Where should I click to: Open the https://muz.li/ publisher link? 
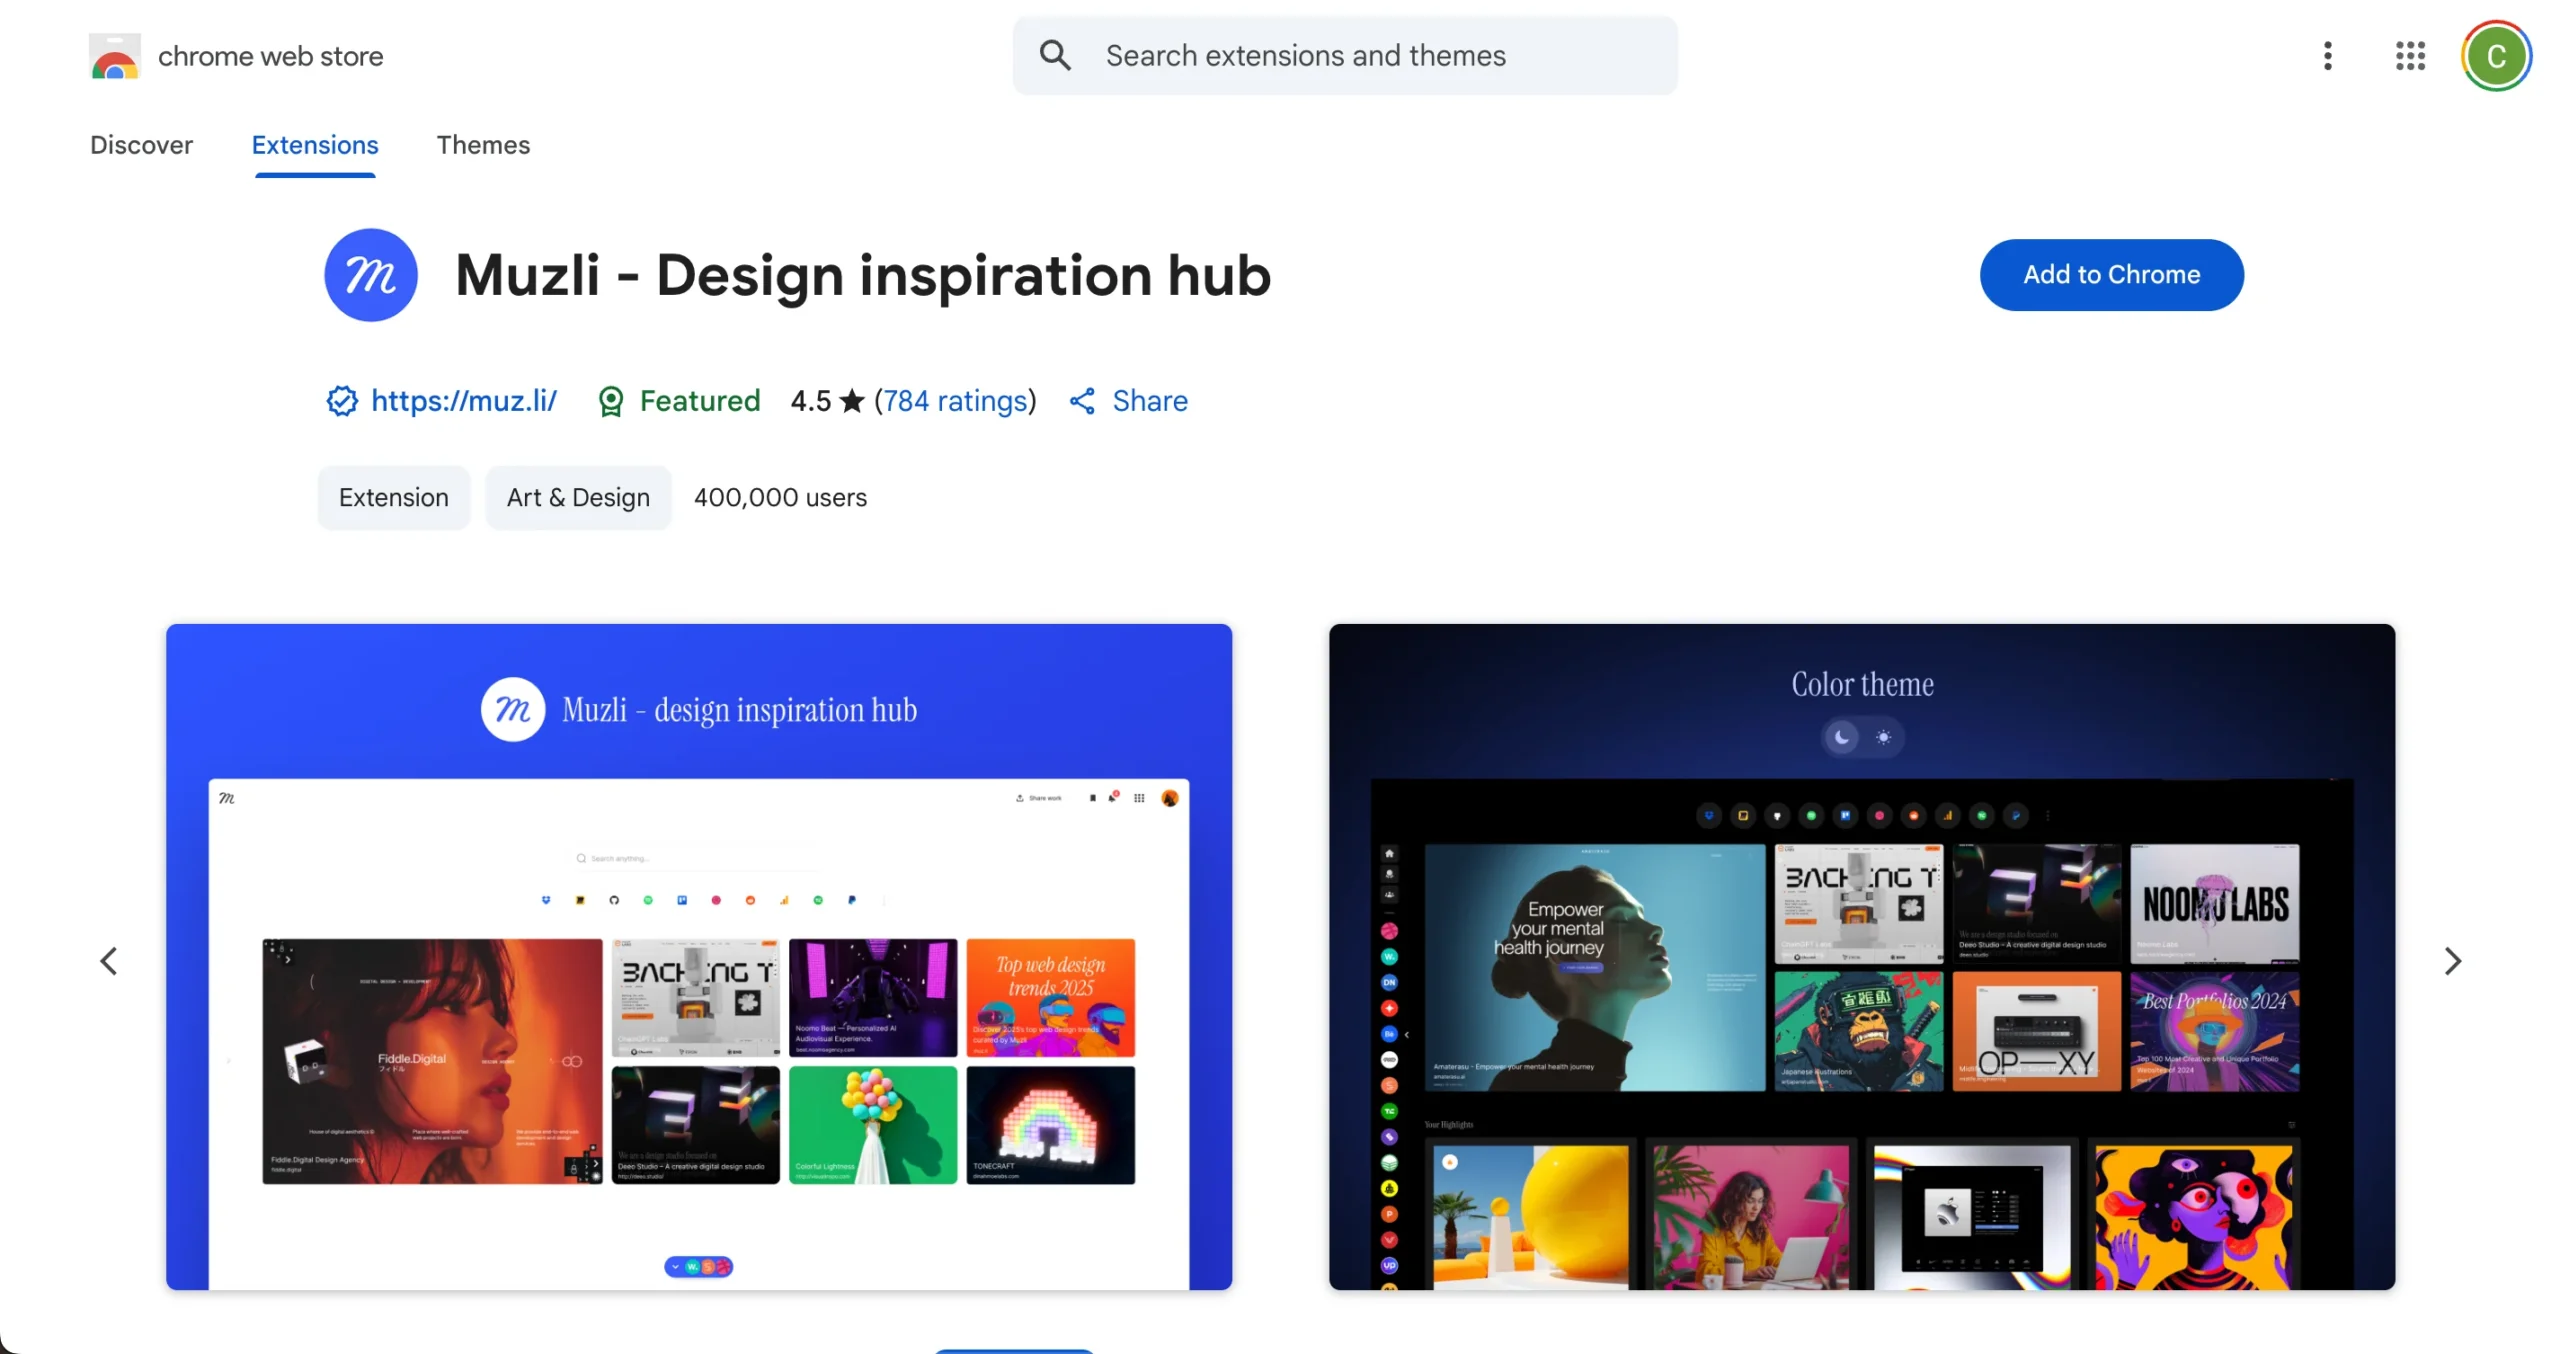[x=463, y=401]
